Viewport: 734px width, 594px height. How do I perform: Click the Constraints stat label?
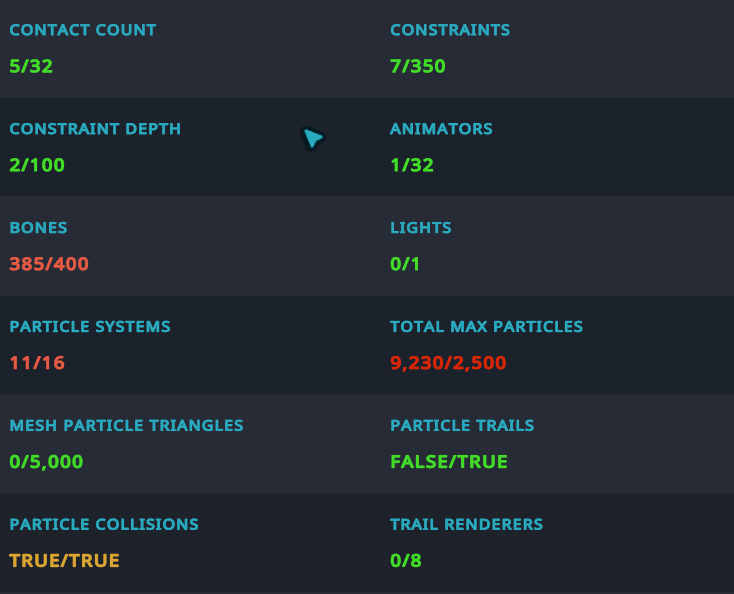coord(450,30)
